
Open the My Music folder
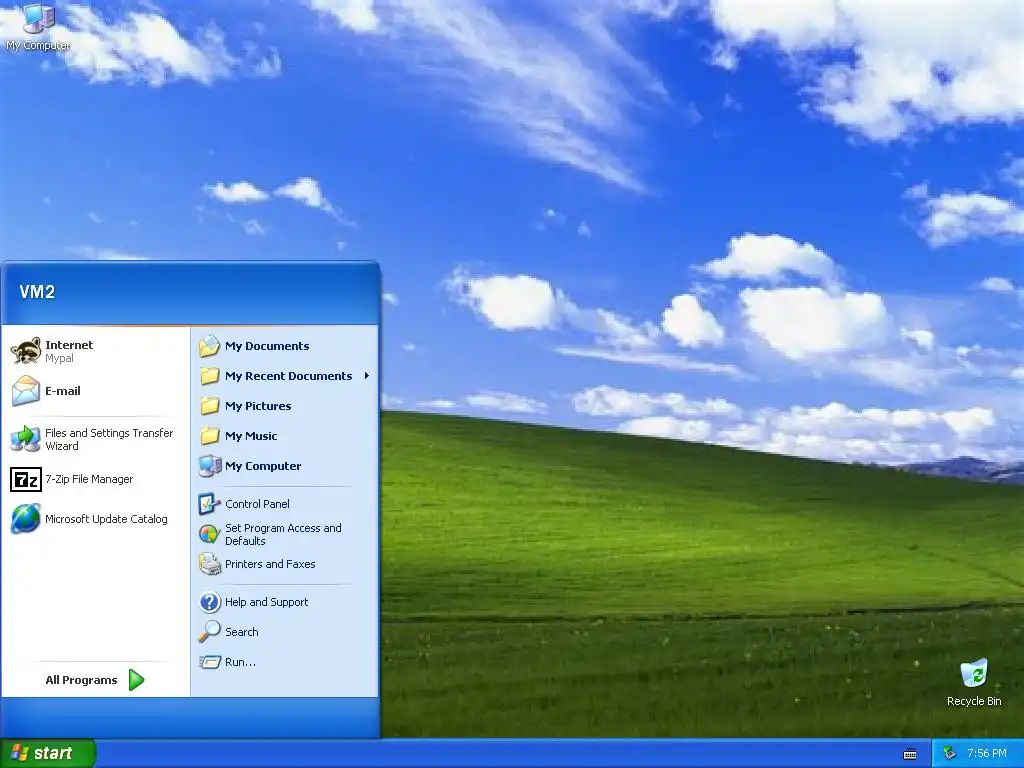click(x=285, y=436)
